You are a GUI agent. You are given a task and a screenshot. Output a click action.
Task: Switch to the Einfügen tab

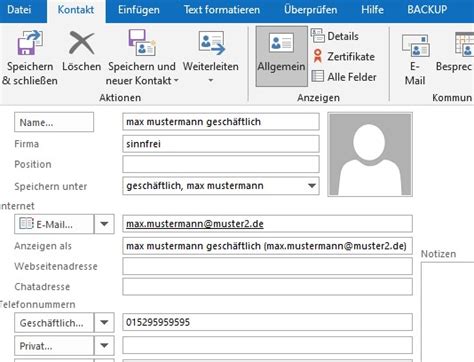(x=139, y=10)
